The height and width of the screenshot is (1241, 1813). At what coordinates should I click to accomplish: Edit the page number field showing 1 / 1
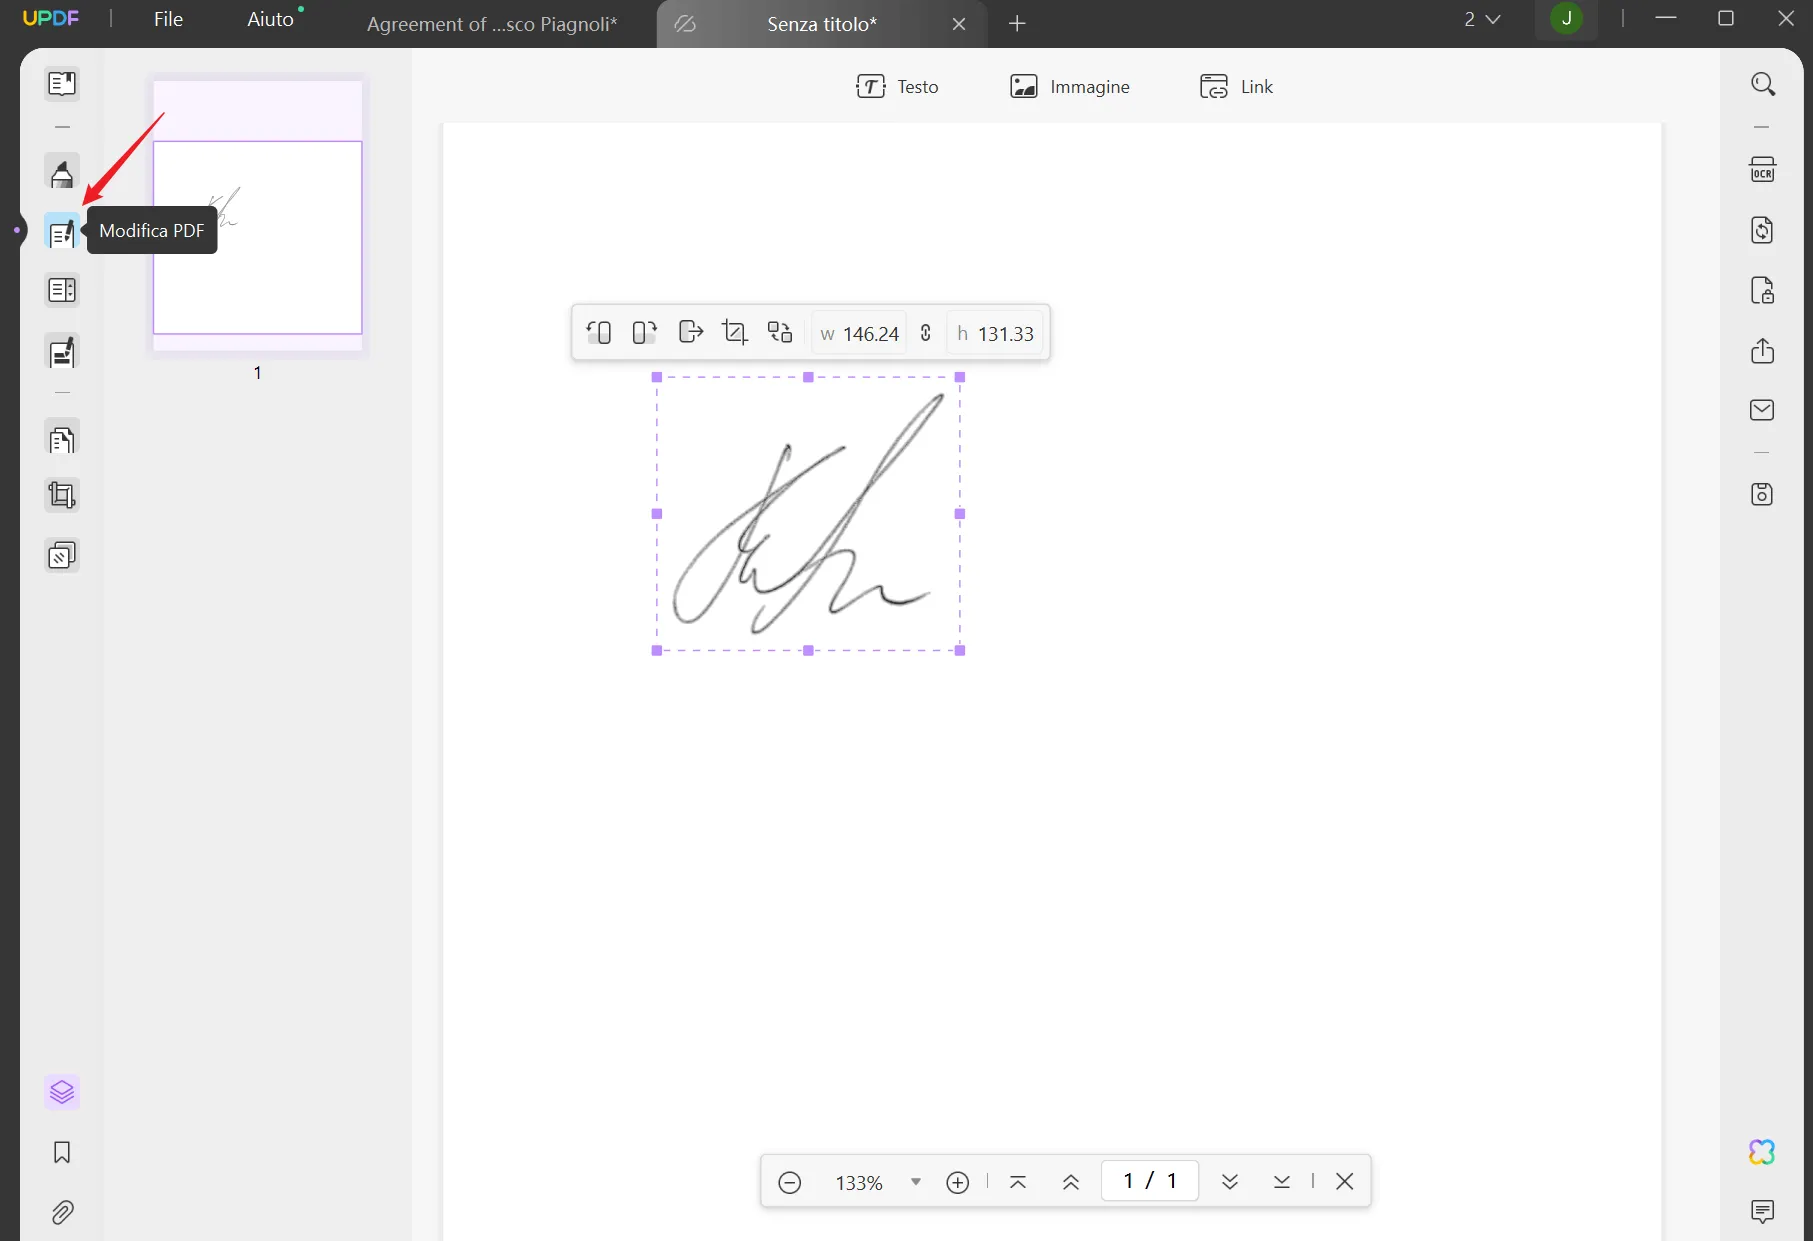[1150, 1181]
